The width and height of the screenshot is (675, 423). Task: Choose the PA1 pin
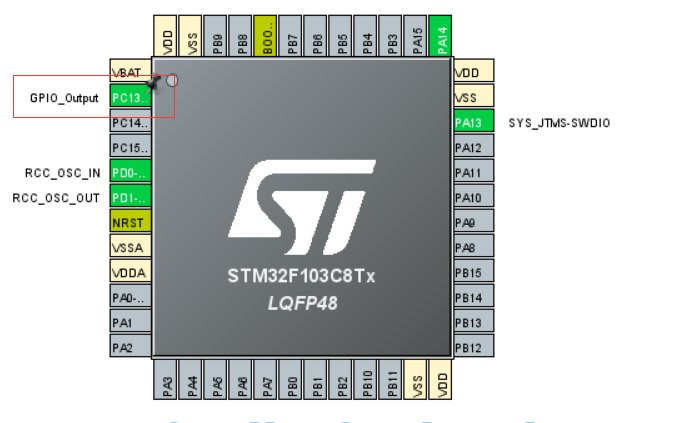pyautogui.click(x=130, y=322)
